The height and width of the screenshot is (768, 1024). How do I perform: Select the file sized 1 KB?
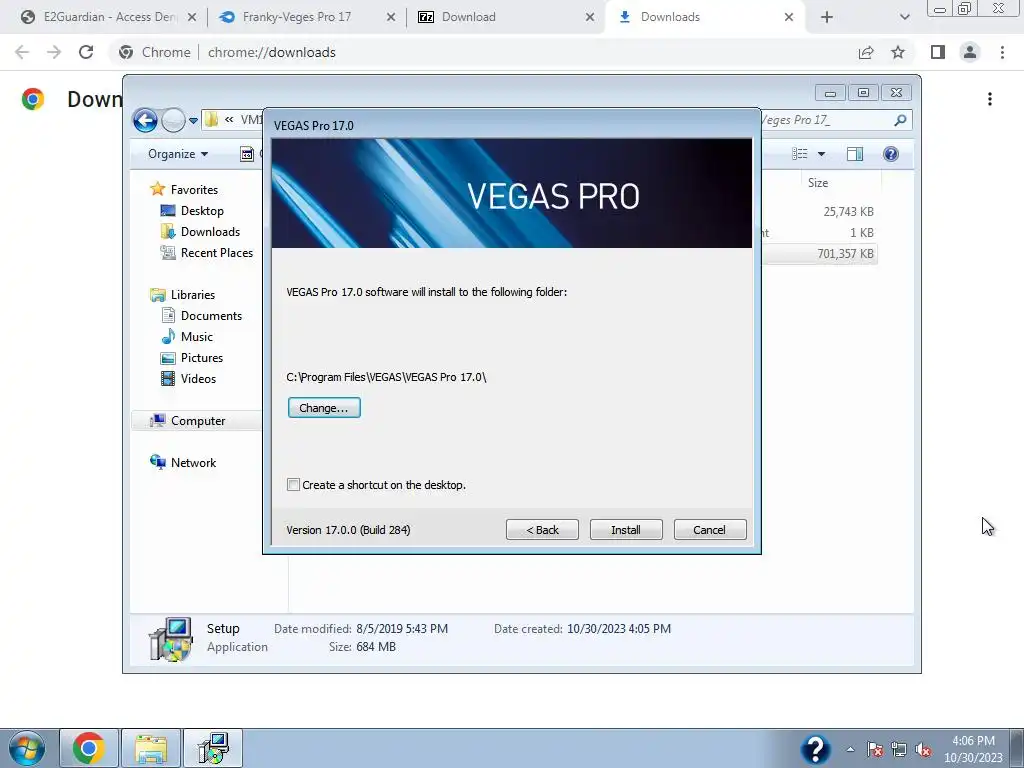(861, 232)
